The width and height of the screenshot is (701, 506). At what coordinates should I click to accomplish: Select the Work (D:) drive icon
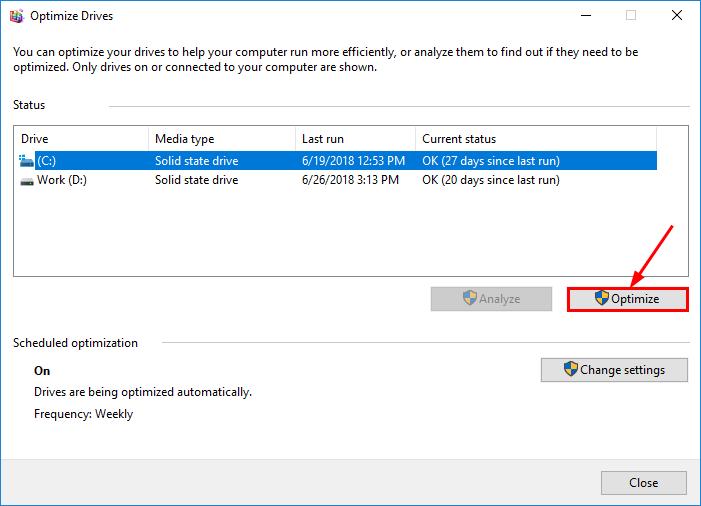(x=27, y=181)
